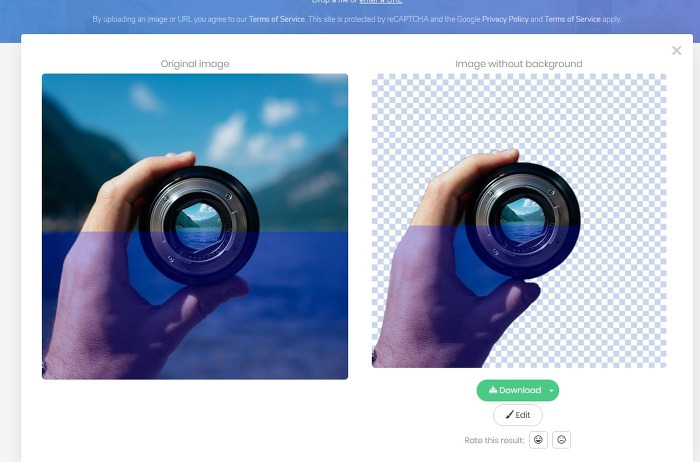Image resolution: width=700 pixels, height=462 pixels.
Task: Close the result panel with the X
Action: click(x=677, y=50)
